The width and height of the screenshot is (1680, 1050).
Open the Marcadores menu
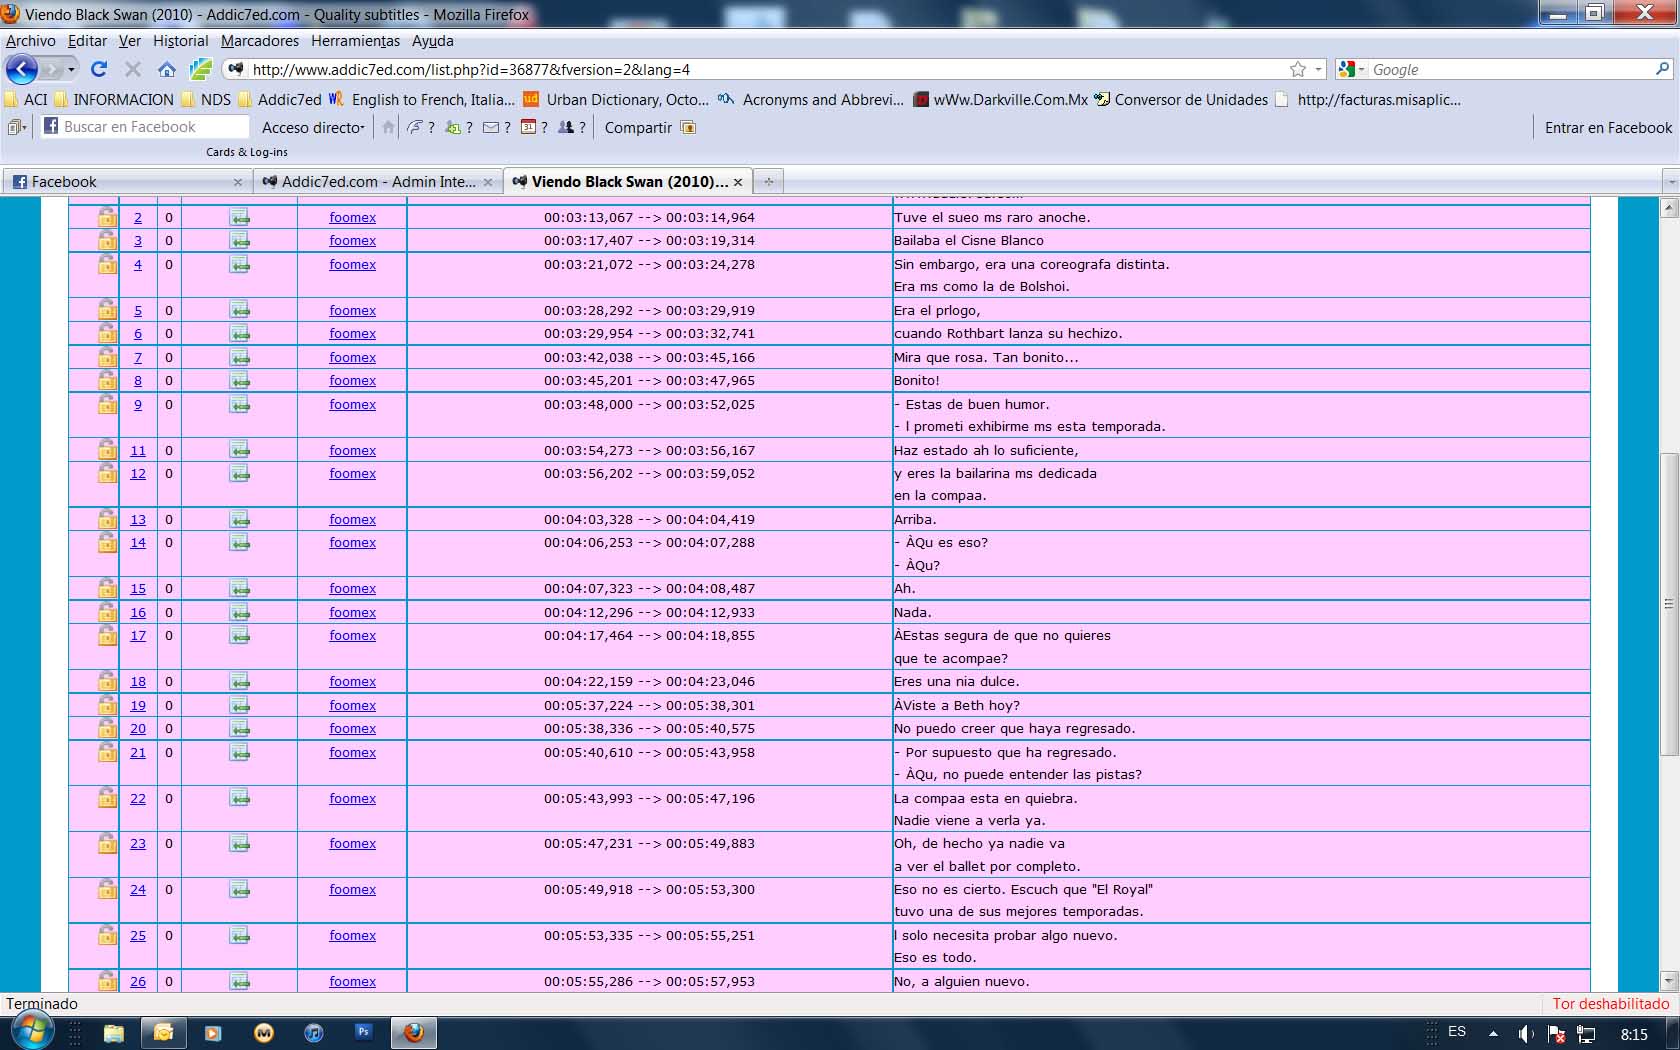tap(260, 41)
